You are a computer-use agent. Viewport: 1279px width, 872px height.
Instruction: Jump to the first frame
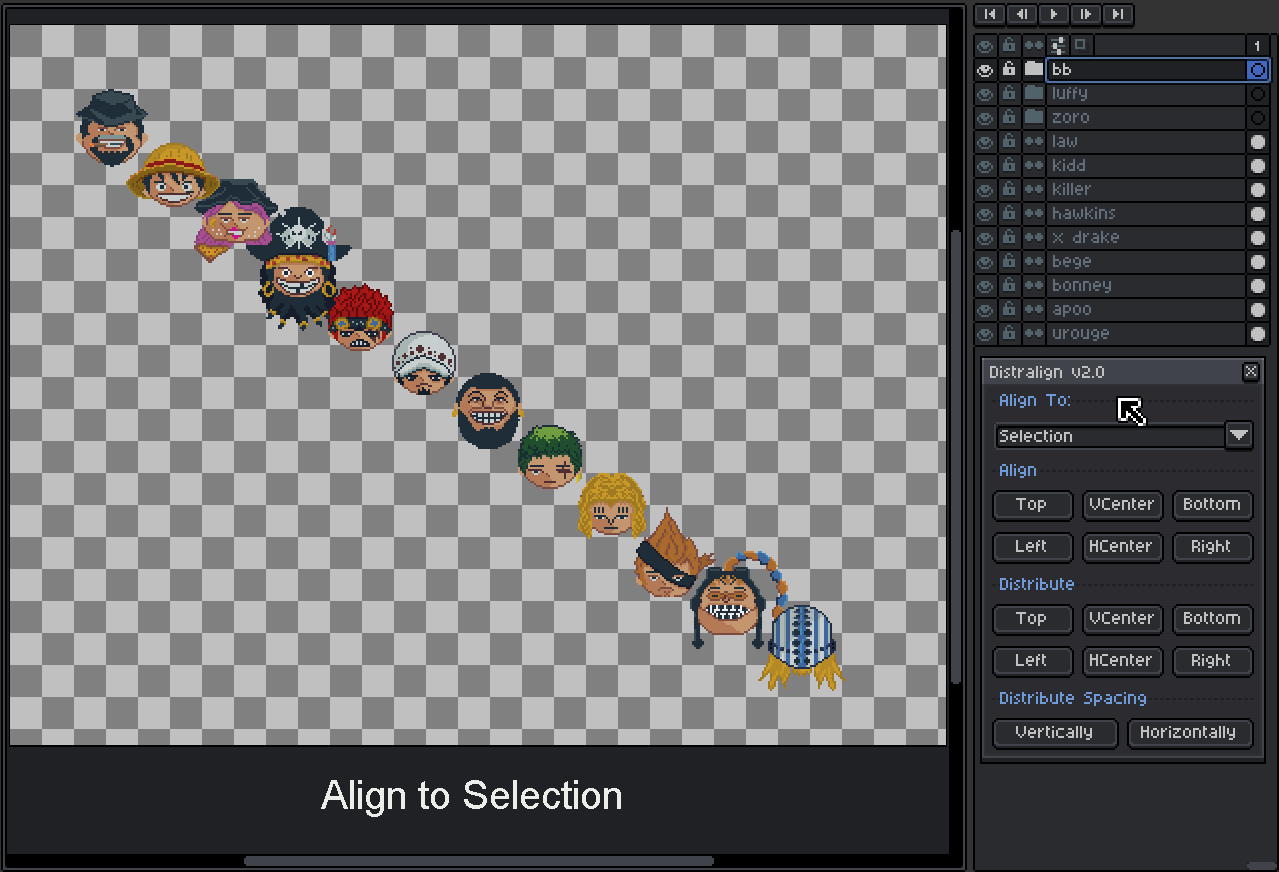pyautogui.click(x=990, y=14)
